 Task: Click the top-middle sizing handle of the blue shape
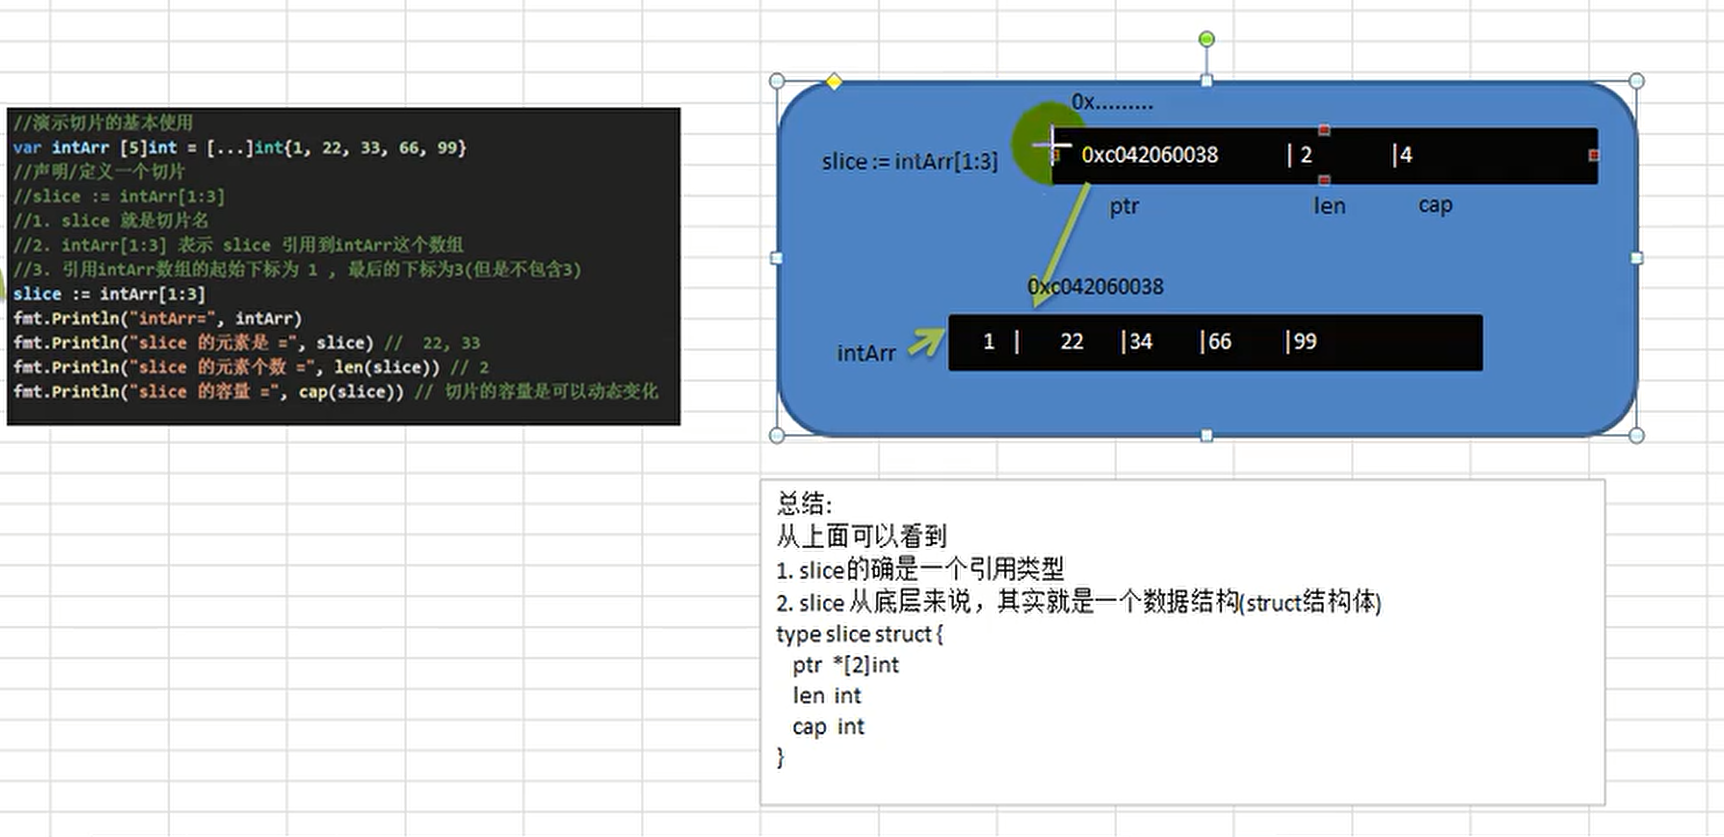(x=1206, y=81)
